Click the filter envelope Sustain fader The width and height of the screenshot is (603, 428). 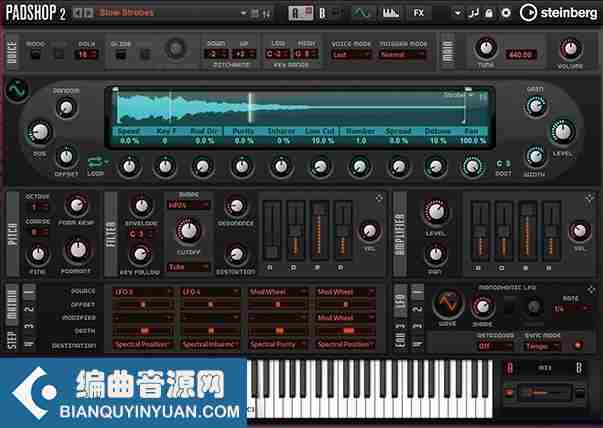(x=319, y=231)
